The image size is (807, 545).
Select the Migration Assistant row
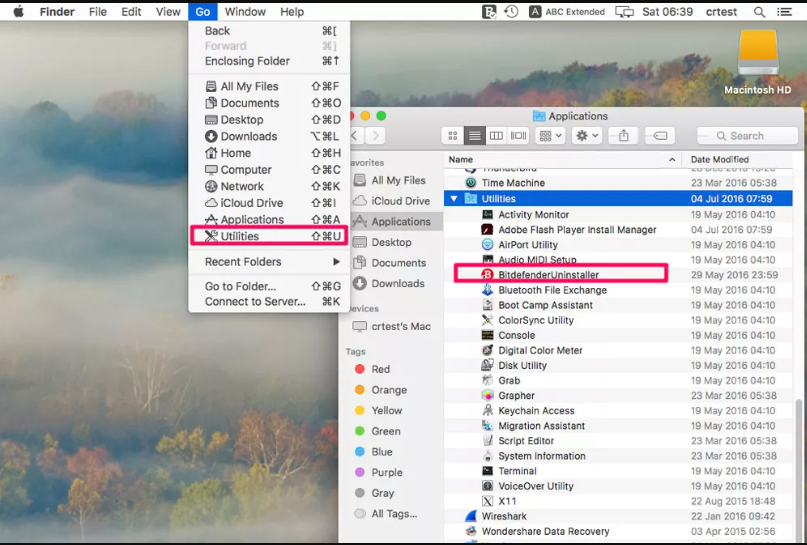(x=618, y=426)
